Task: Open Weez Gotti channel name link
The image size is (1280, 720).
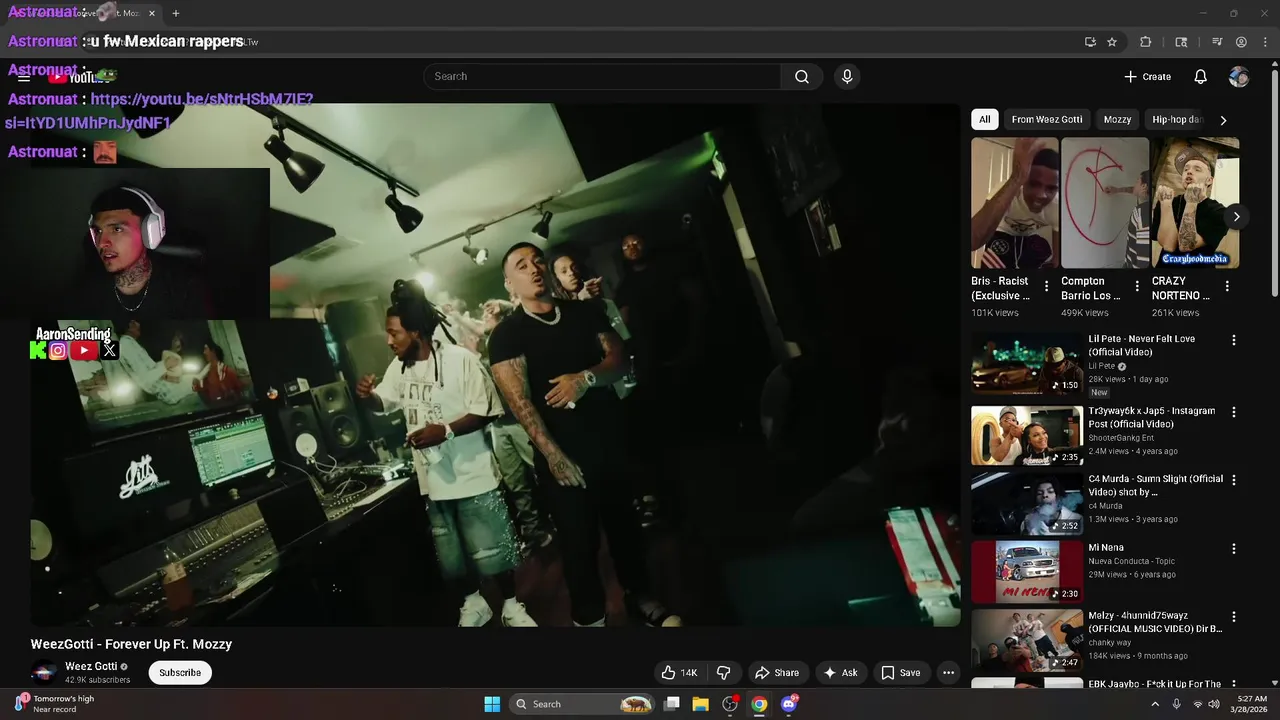Action: [92, 667]
